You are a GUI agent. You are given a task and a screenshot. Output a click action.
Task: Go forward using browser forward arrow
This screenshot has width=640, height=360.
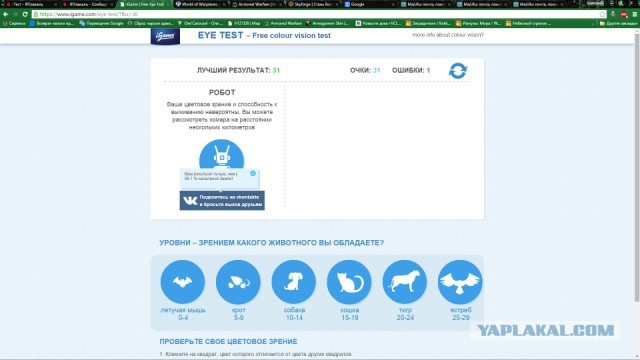point(15,14)
